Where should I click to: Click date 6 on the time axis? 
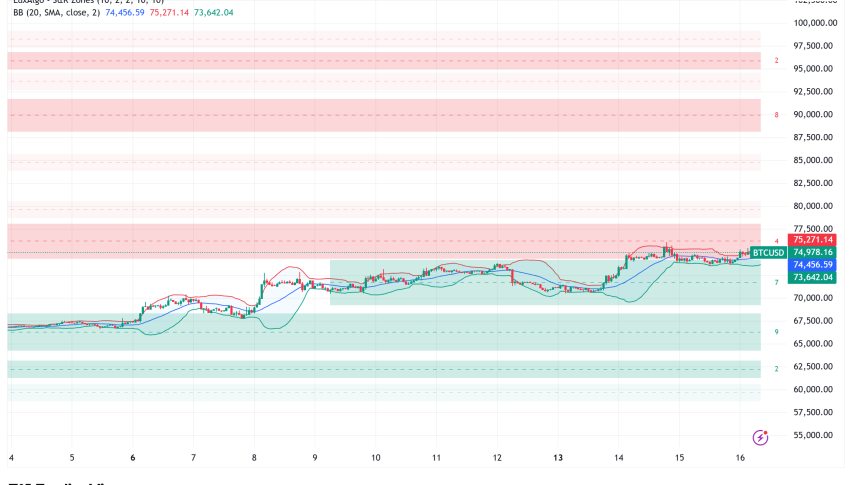133,457
